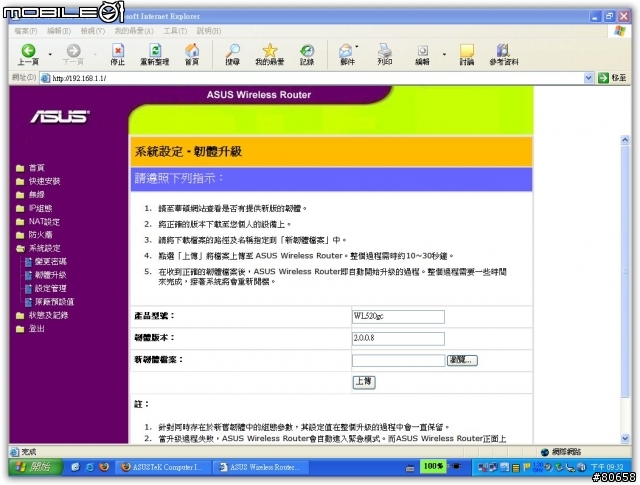Image resolution: width=640 pixels, height=485 pixels.
Task: Click the 上傳 upload button
Action: pos(364,382)
